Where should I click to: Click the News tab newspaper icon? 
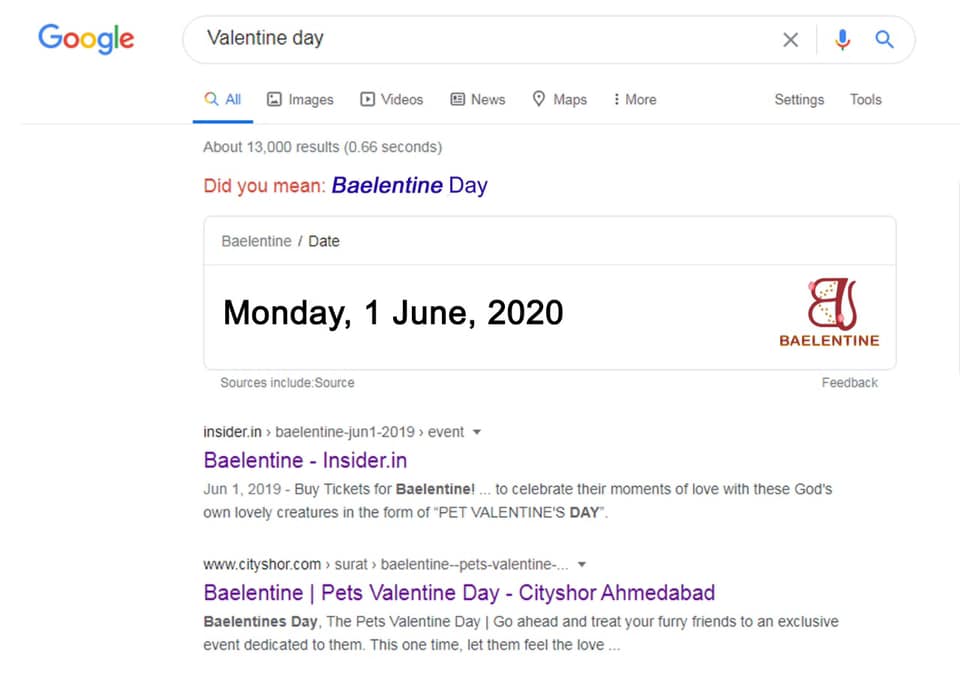click(457, 99)
